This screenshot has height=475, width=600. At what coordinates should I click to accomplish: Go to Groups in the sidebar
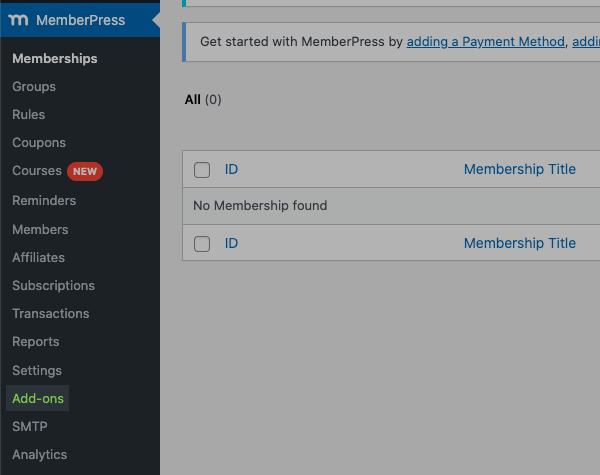tap(34, 87)
